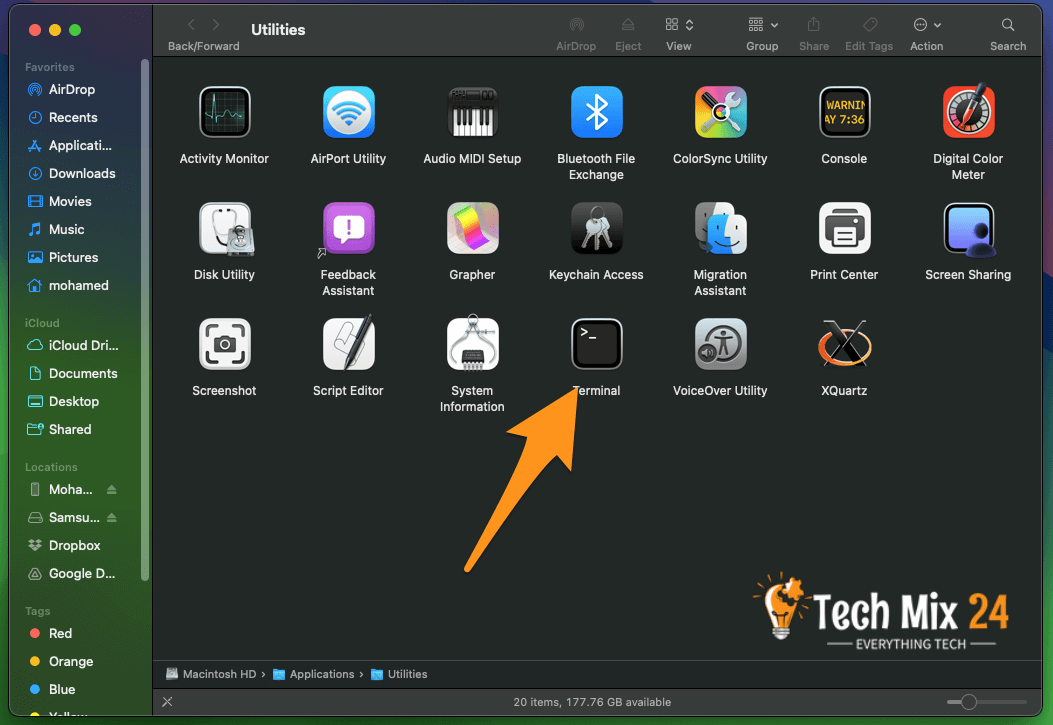
Task: Select Desktop in the sidebar
Action: 74,401
